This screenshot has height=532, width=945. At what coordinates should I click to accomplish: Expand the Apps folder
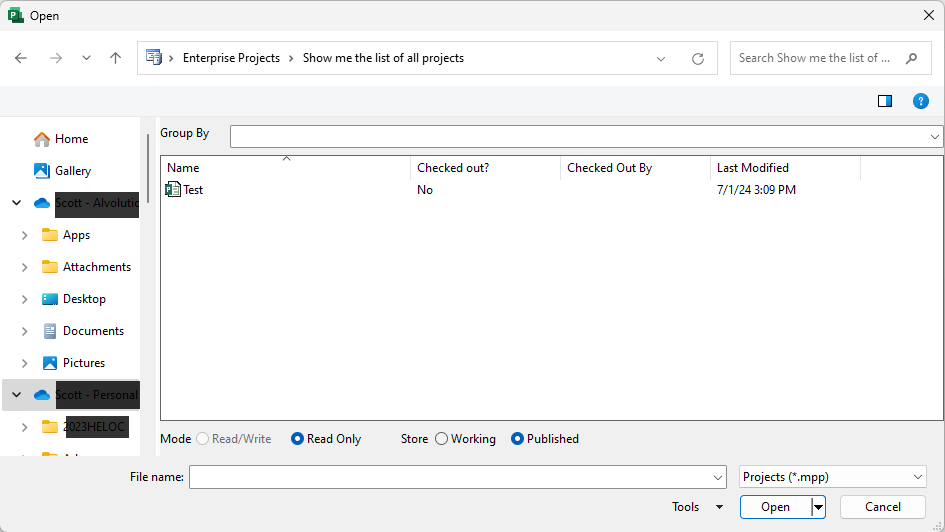[25, 235]
